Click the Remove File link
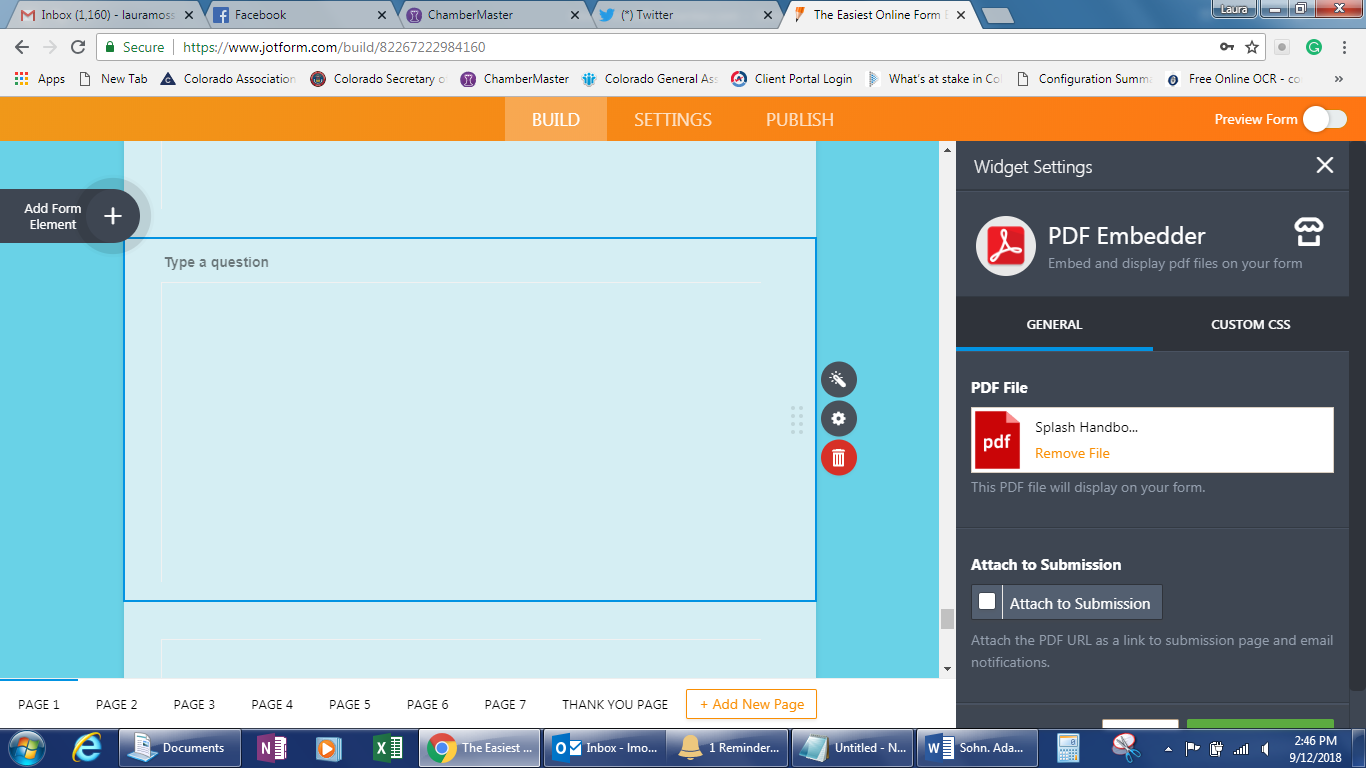Image resolution: width=1366 pixels, height=768 pixels. coord(1072,453)
